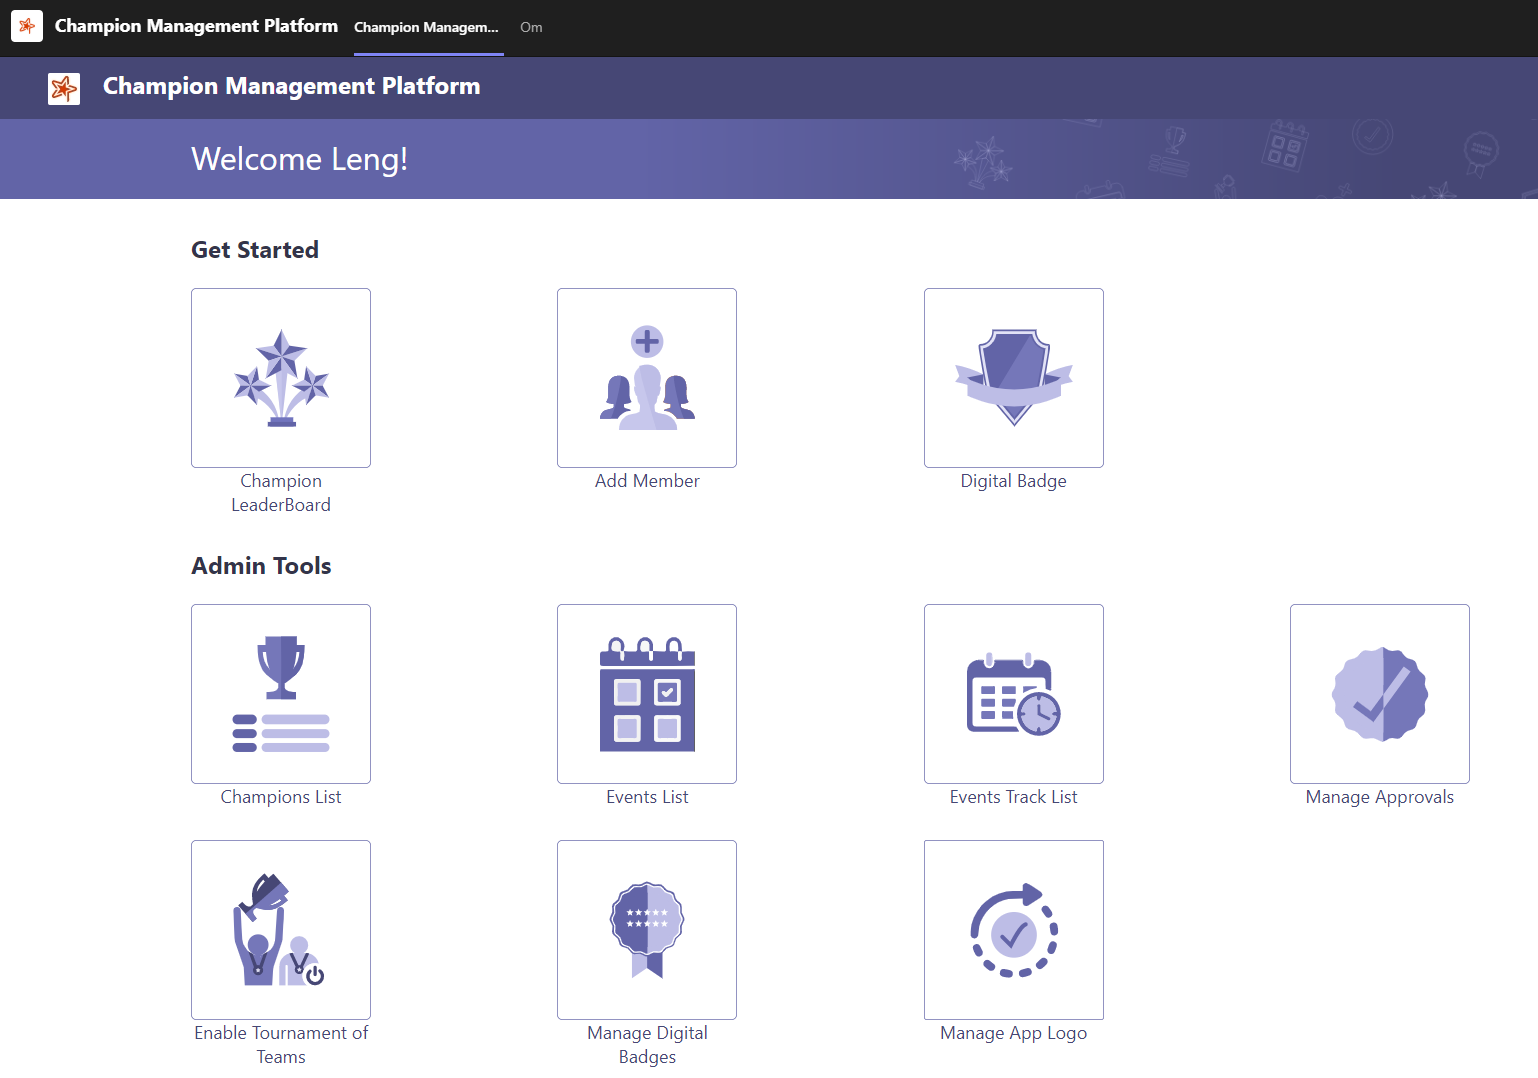Select the Manage App Logo refresh icon
The width and height of the screenshot is (1538, 1078).
click(1013, 929)
